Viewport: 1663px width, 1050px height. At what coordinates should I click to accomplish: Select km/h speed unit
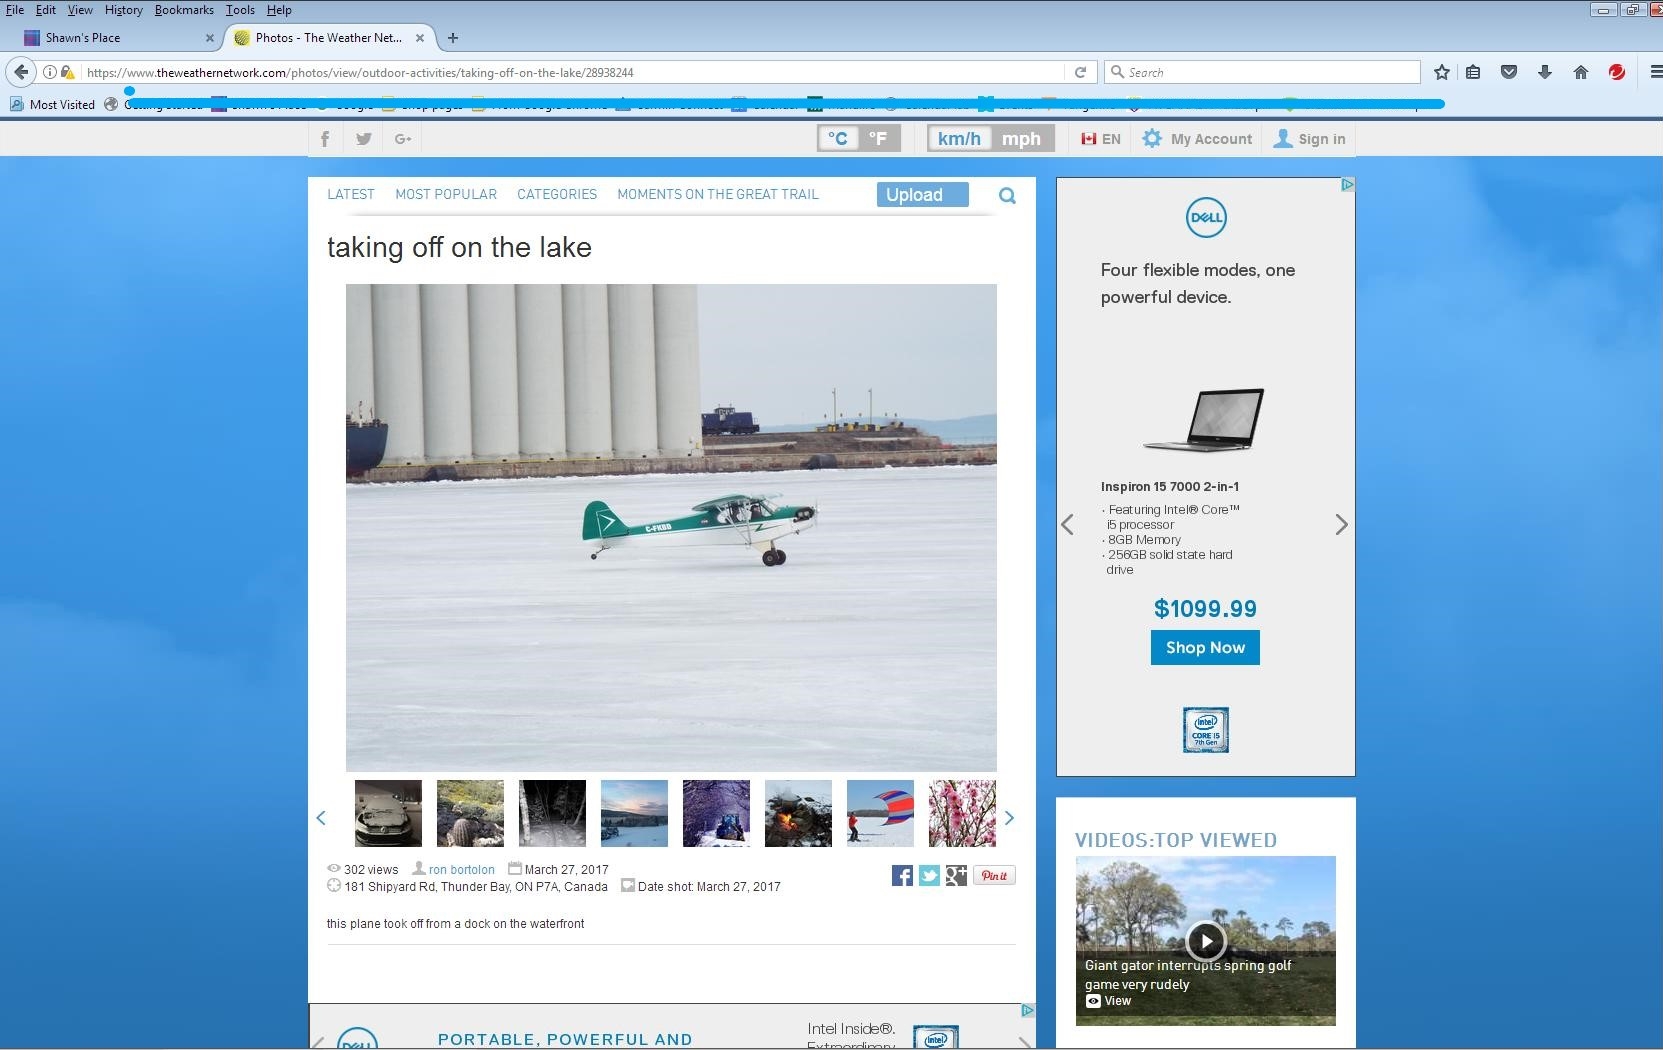pyautogui.click(x=959, y=139)
